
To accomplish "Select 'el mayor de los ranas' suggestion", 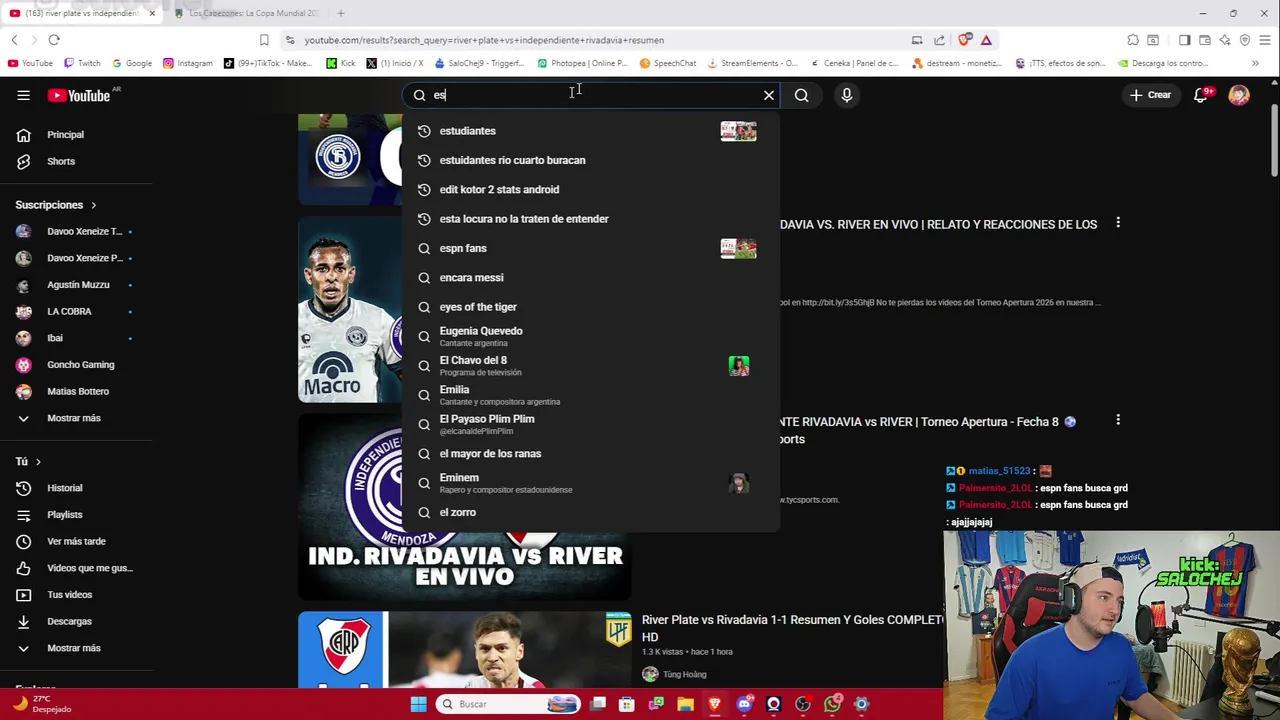I will tap(590, 454).
